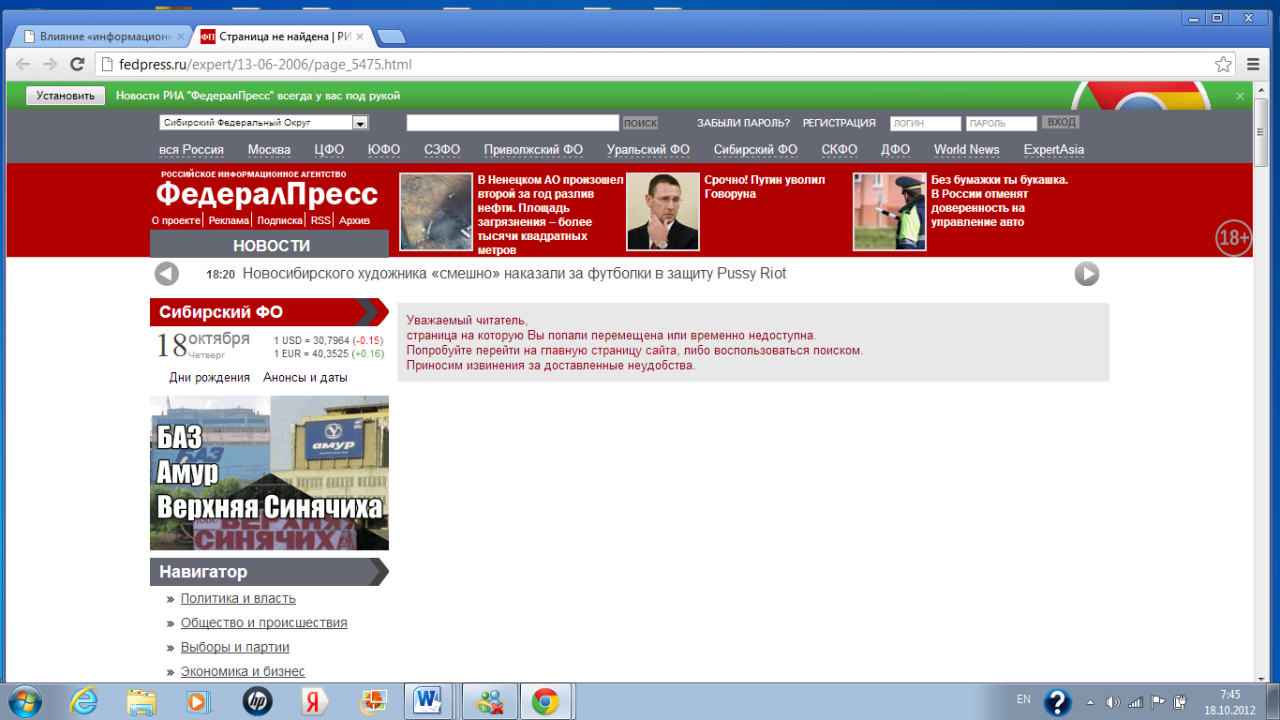1280x720 pixels.
Task: Click the ФедералПресс logo
Action: tap(266, 194)
